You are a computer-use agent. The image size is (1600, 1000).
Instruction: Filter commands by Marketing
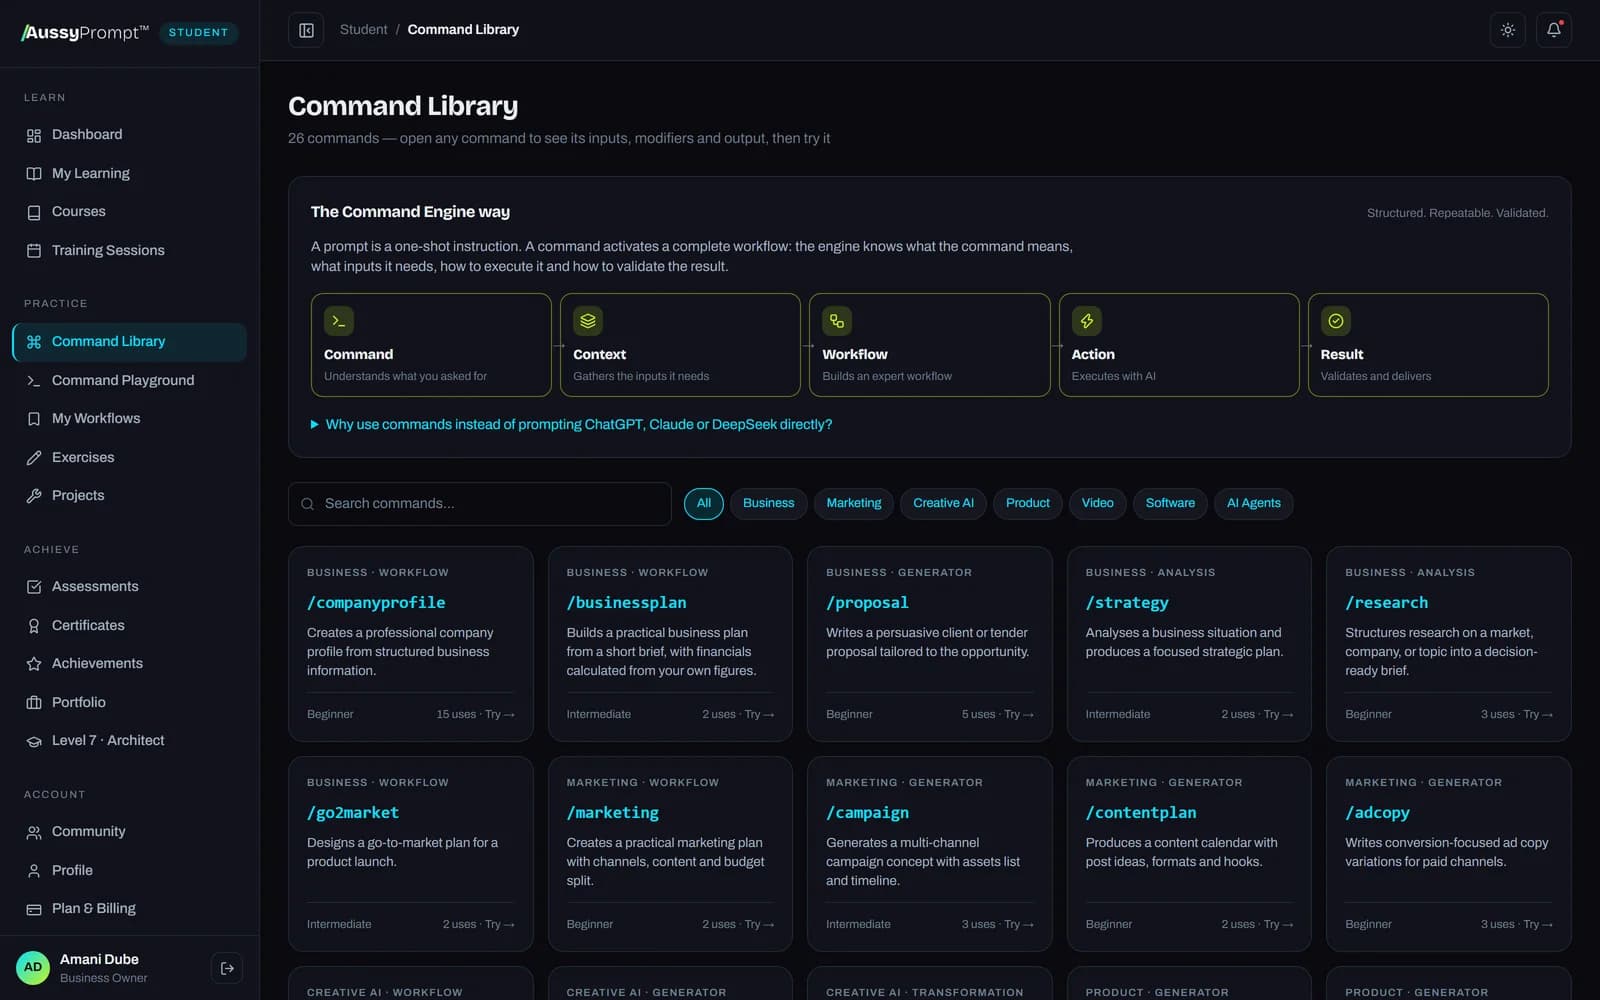coord(854,503)
